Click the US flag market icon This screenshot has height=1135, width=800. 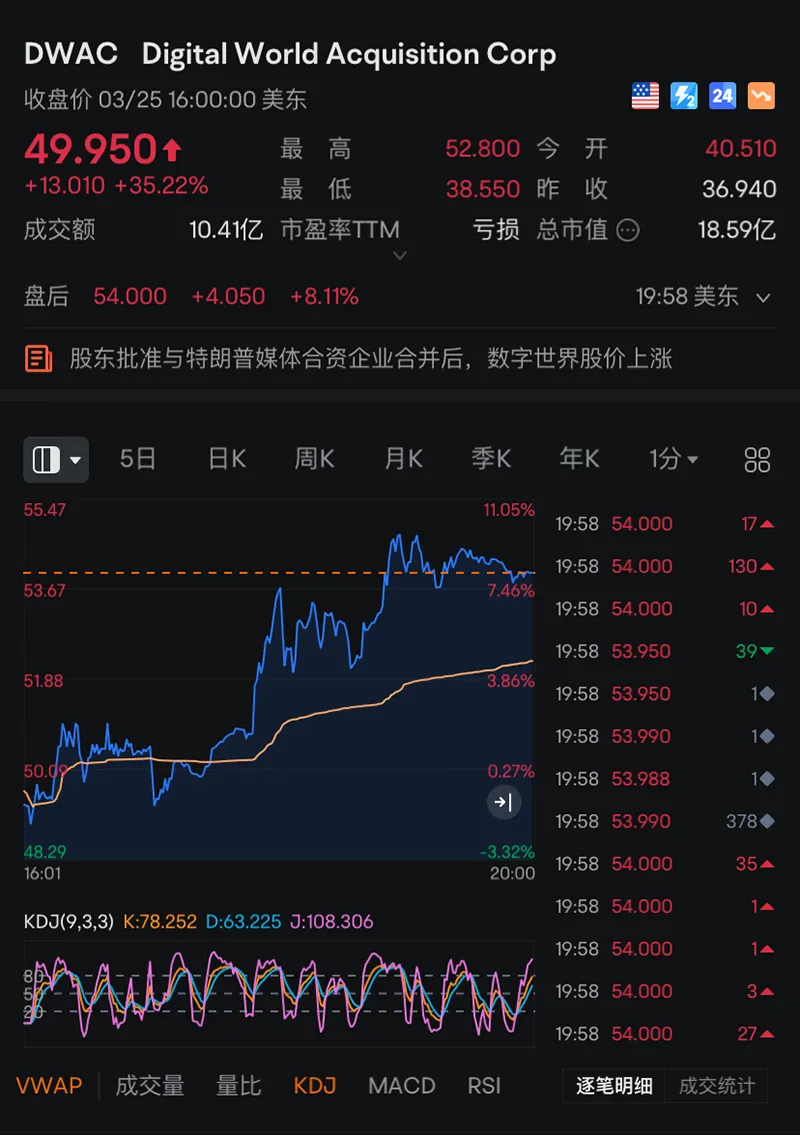coord(645,96)
